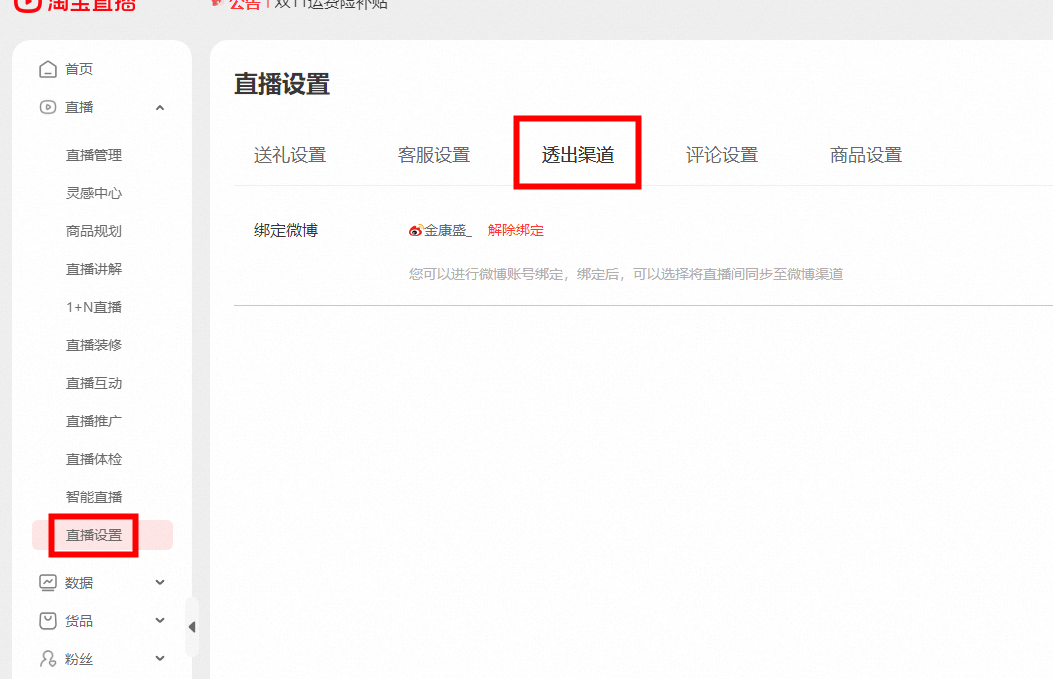Click the Taobao Live logo icon

pyautogui.click(x=28, y=5)
